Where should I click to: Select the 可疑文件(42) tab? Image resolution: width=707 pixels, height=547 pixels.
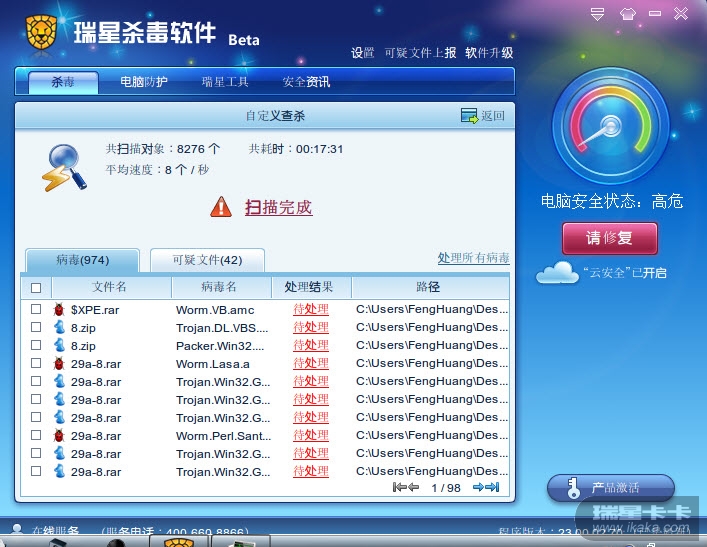coord(207,260)
